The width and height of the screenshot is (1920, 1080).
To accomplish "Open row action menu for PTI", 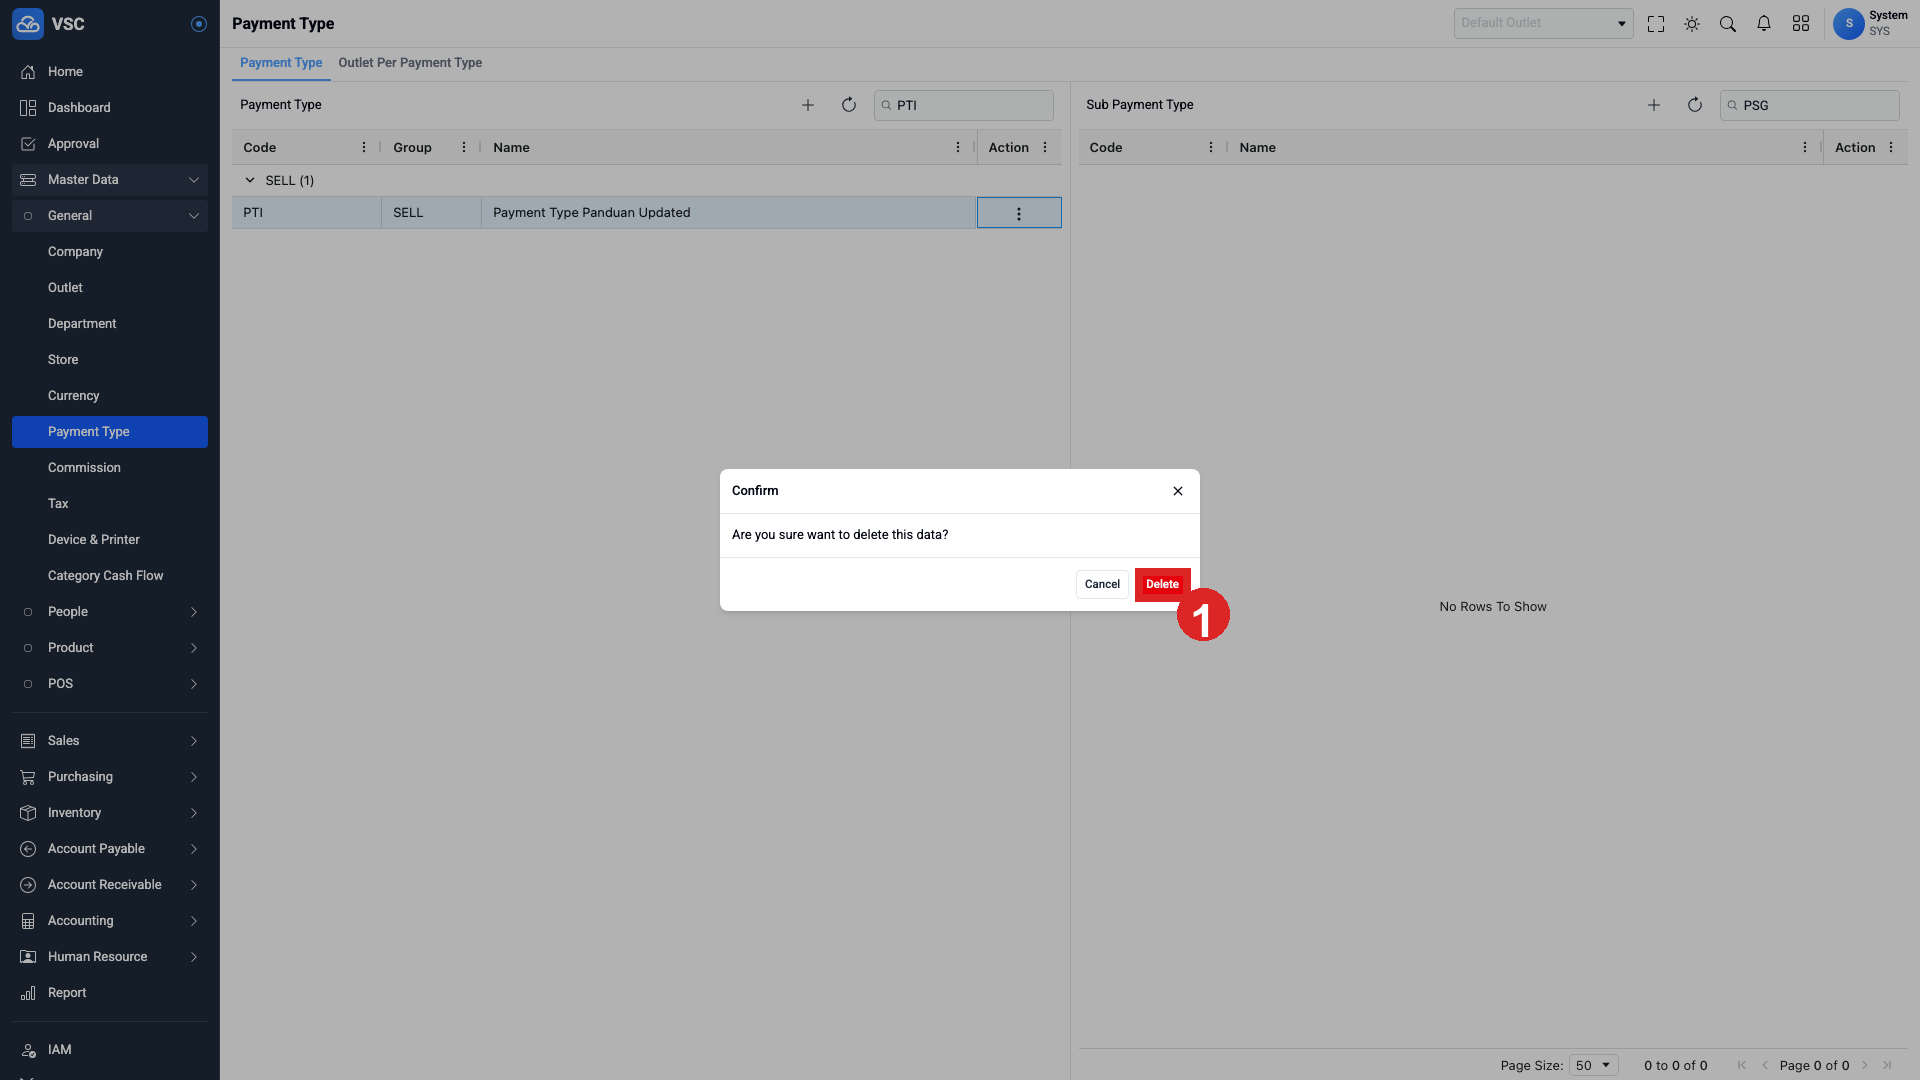I will [x=1019, y=213].
